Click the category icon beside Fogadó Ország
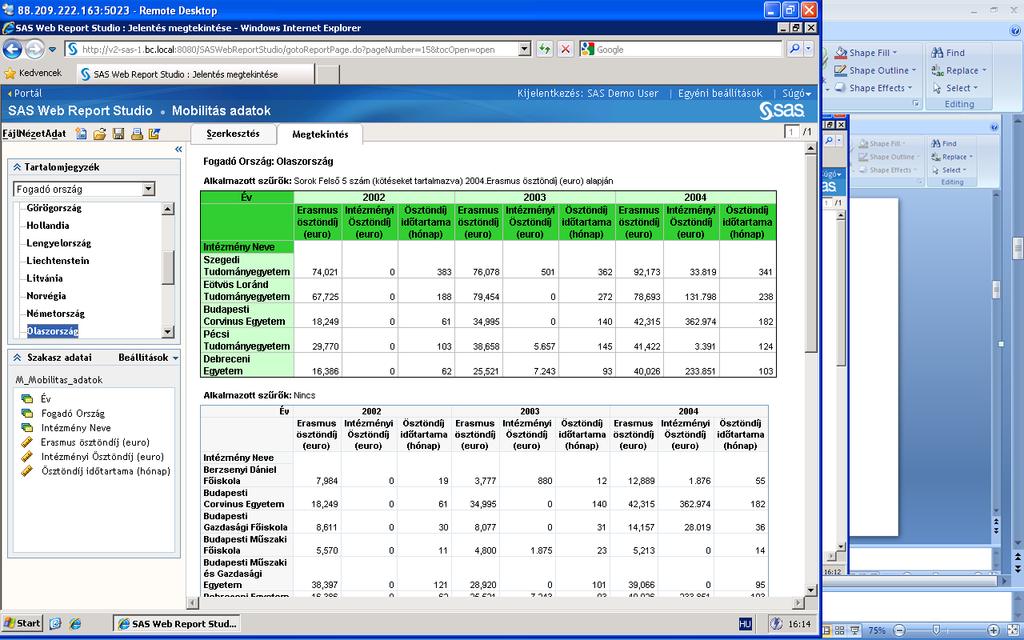 pyautogui.click(x=27, y=413)
